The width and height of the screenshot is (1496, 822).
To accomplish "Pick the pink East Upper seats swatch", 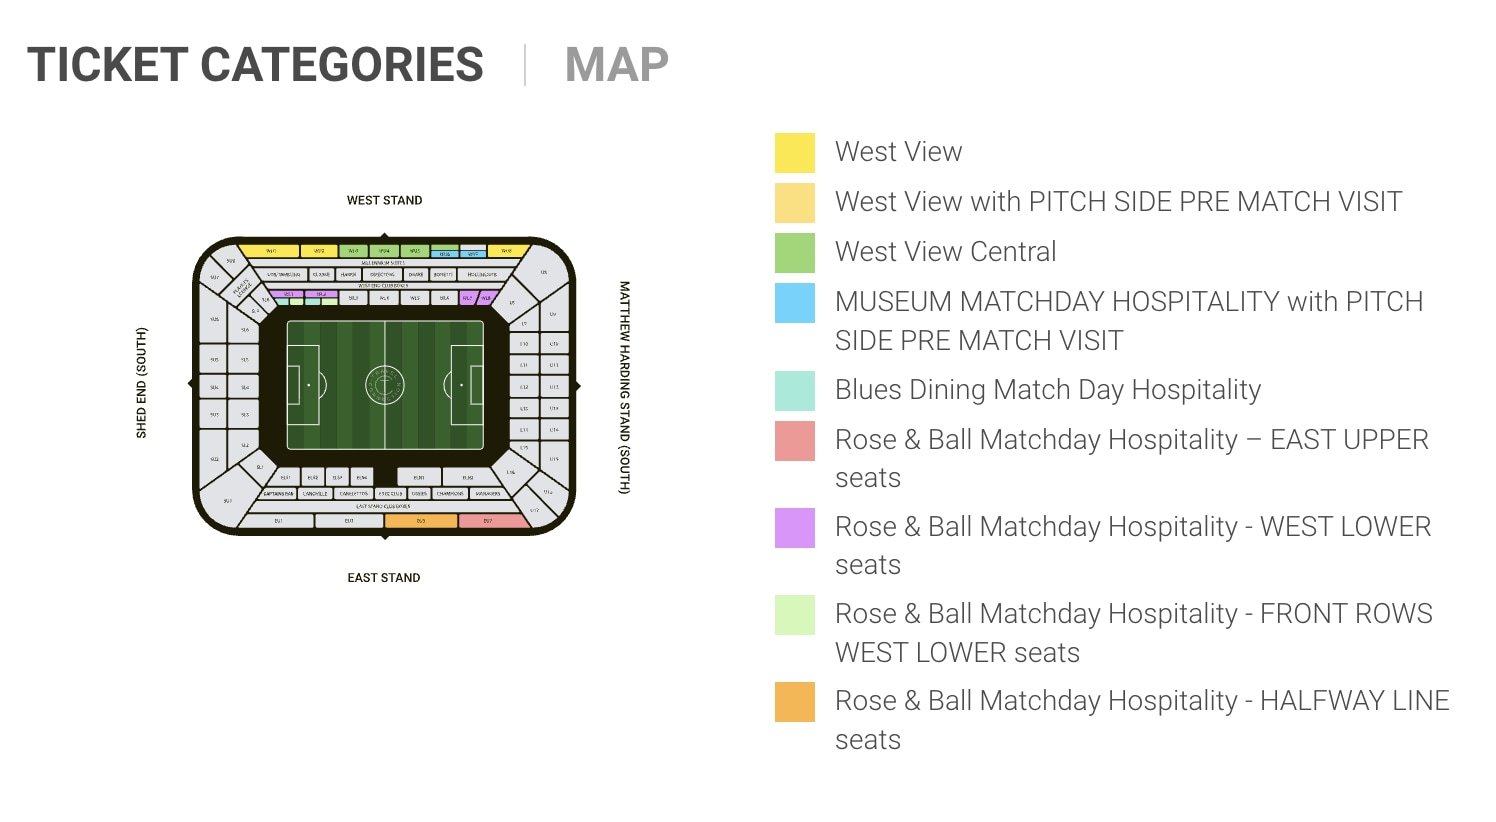I will point(794,440).
